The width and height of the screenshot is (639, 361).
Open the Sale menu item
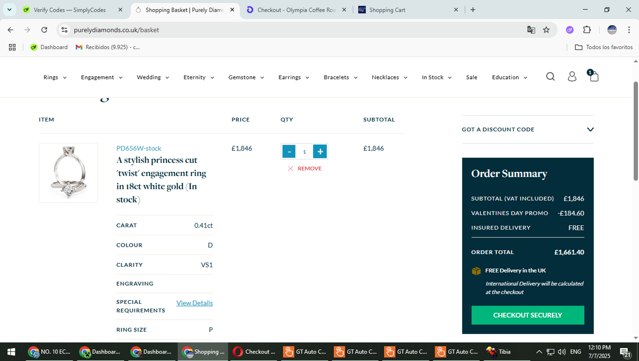click(x=472, y=77)
